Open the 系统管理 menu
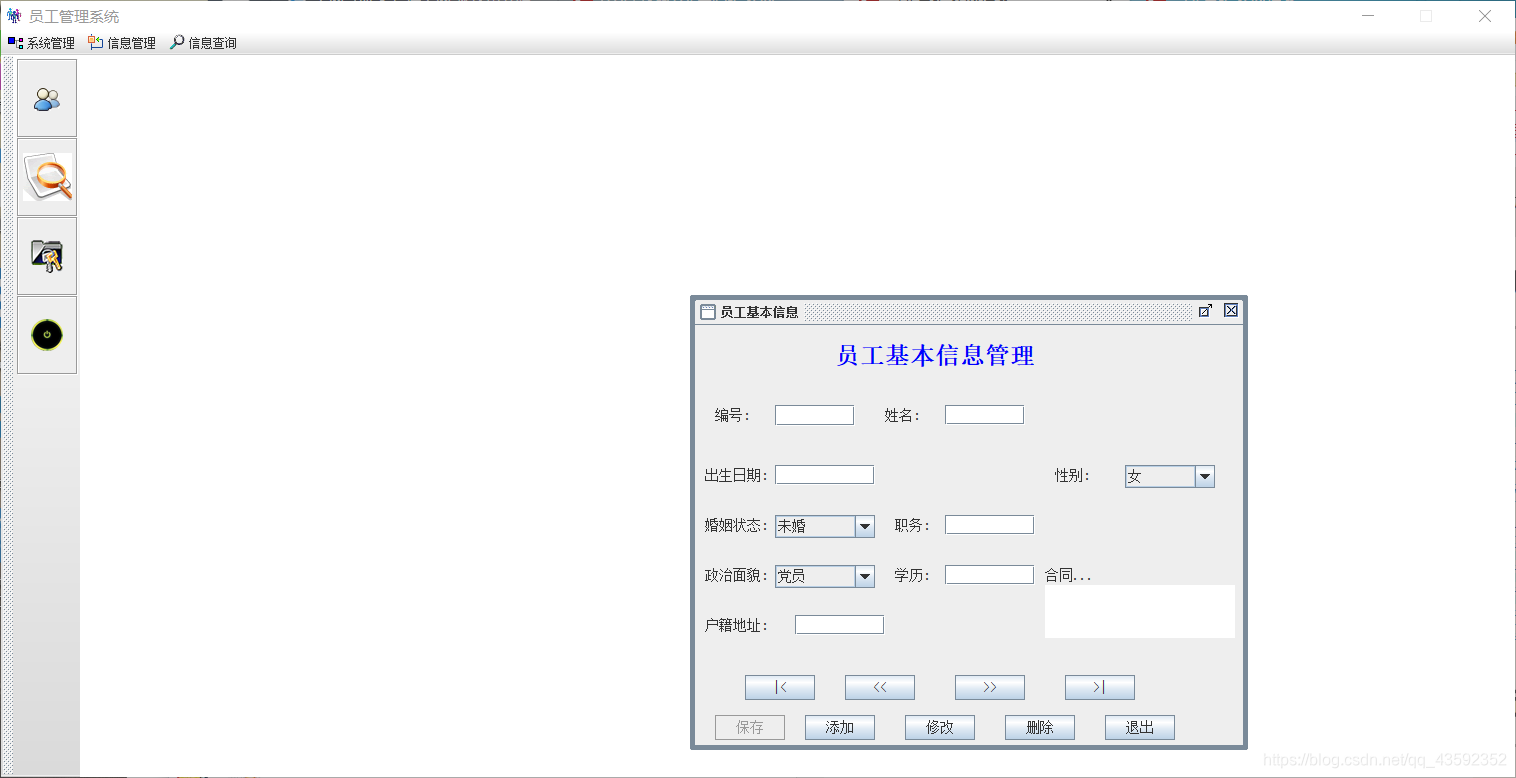 pos(42,43)
